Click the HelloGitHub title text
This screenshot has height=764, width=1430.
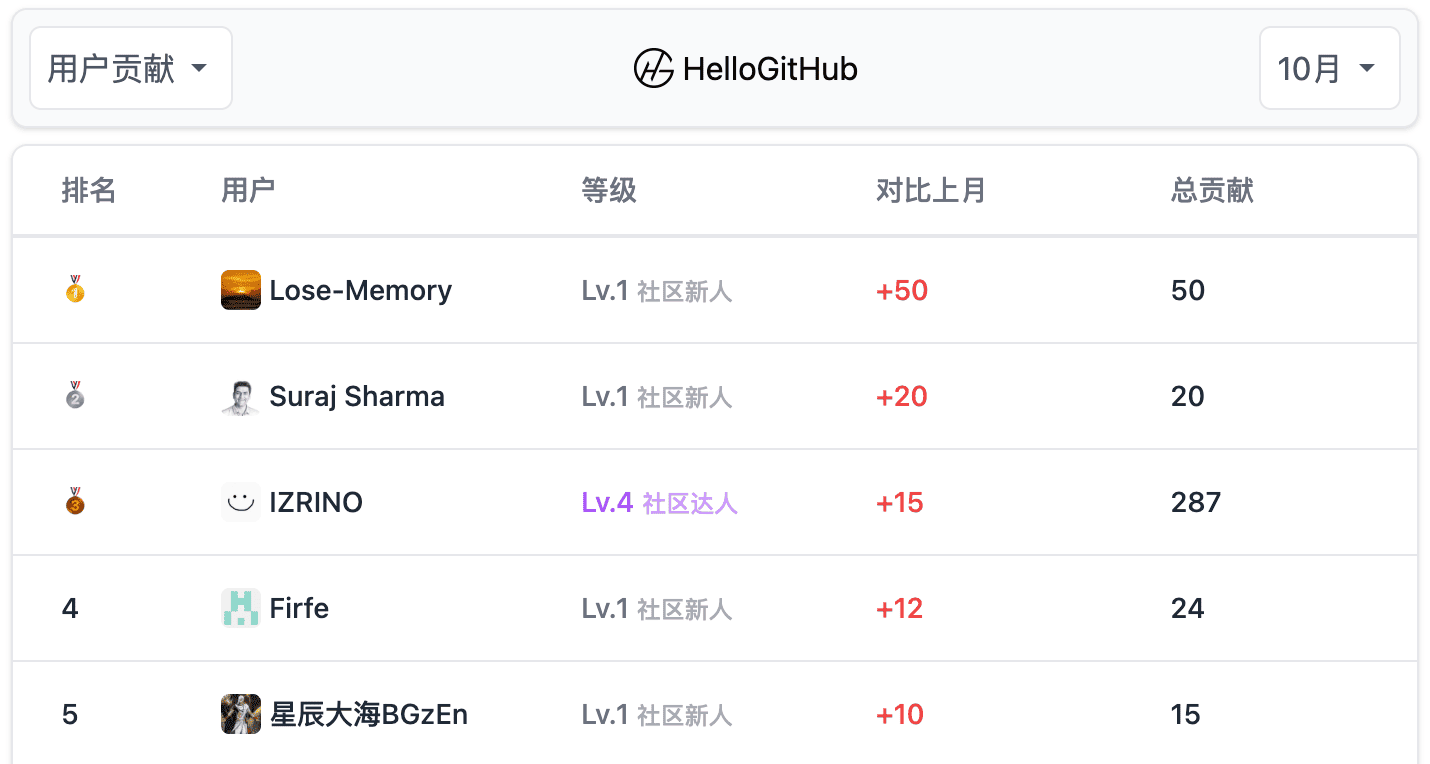tap(770, 68)
